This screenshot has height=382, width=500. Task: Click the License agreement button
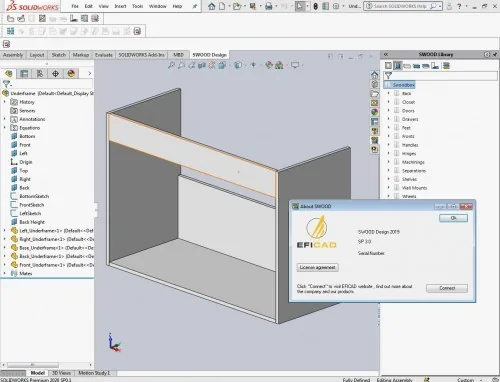tap(317, 267)
